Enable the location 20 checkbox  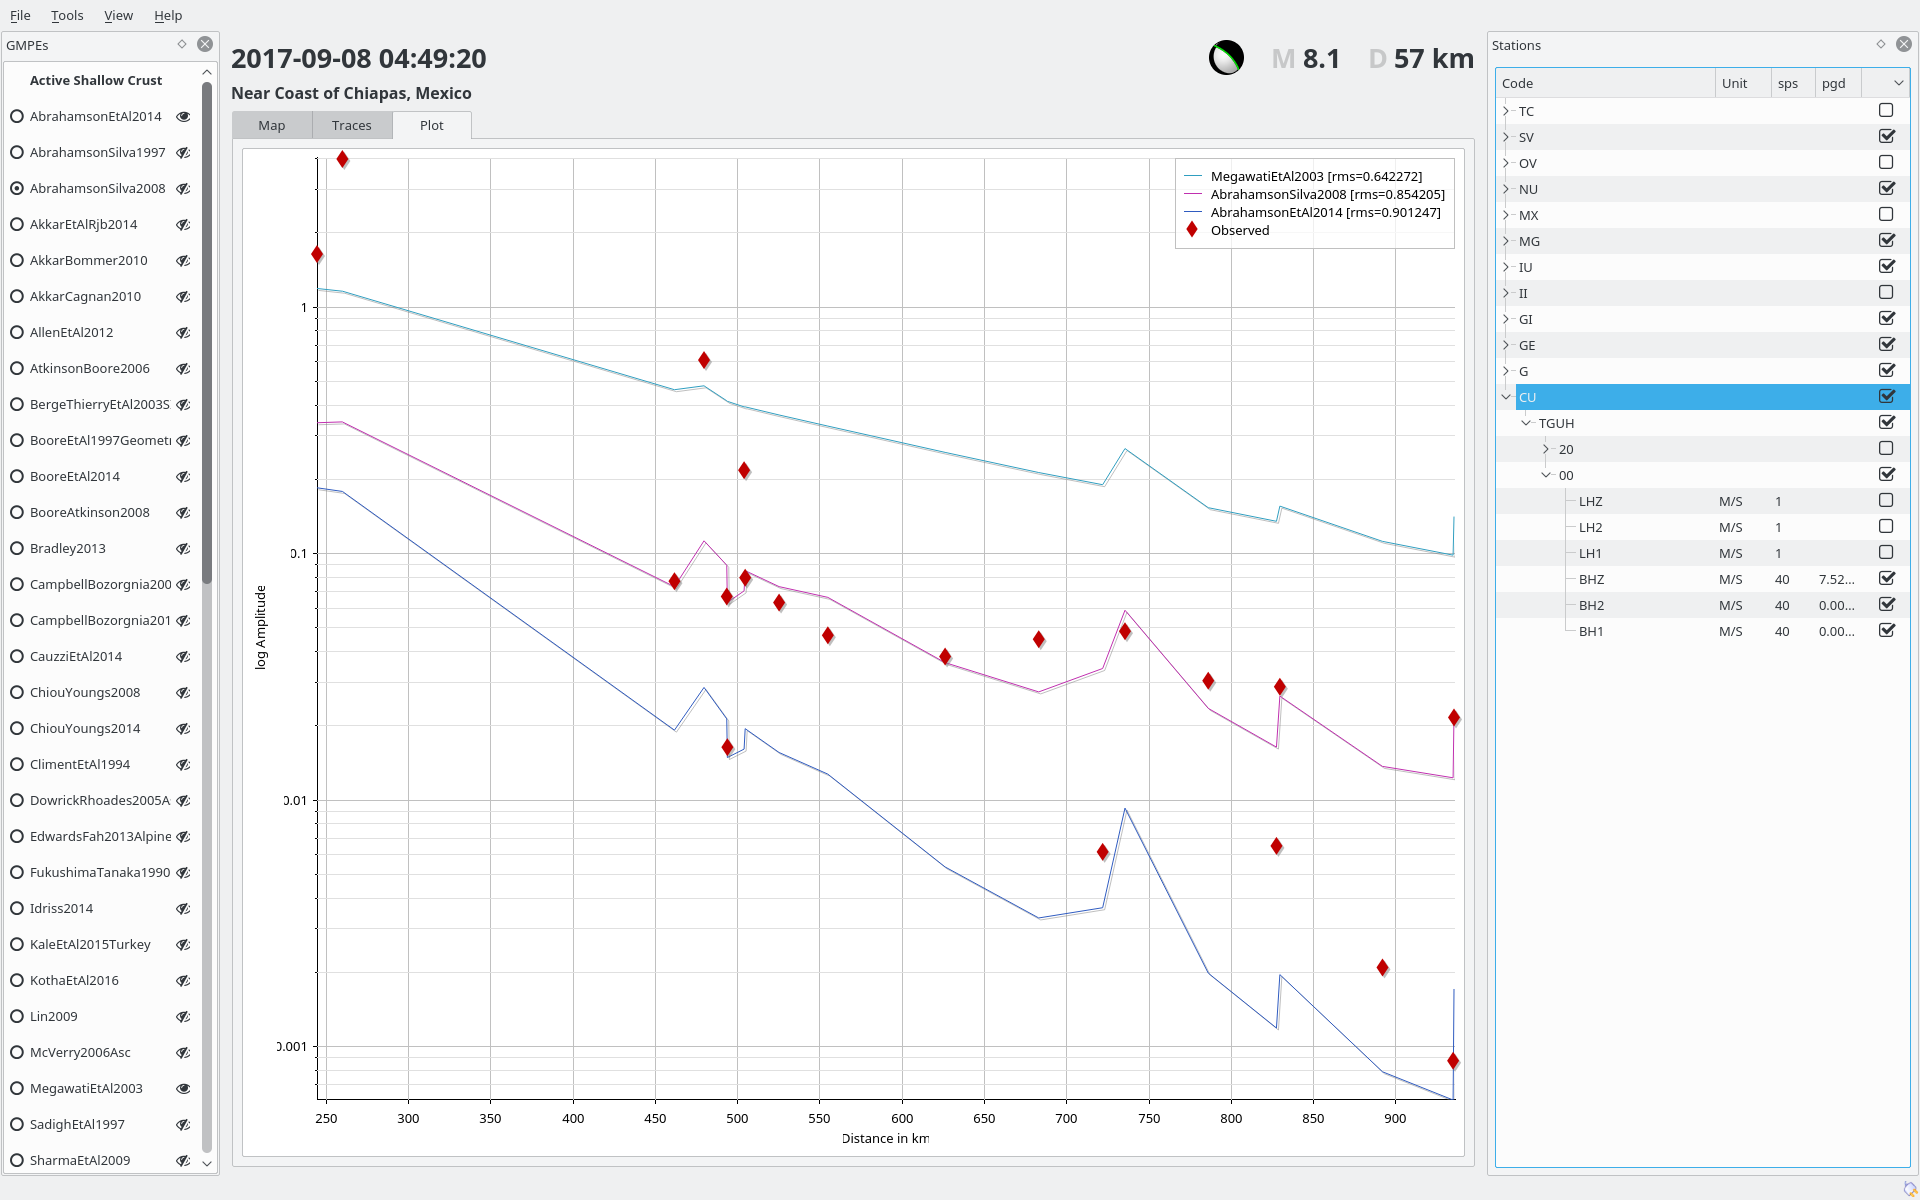coord(1886,448)
